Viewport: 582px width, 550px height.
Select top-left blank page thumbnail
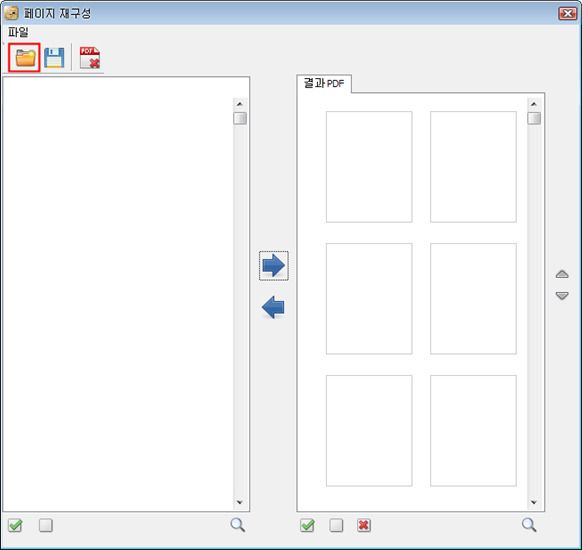[x=369, y=167]
